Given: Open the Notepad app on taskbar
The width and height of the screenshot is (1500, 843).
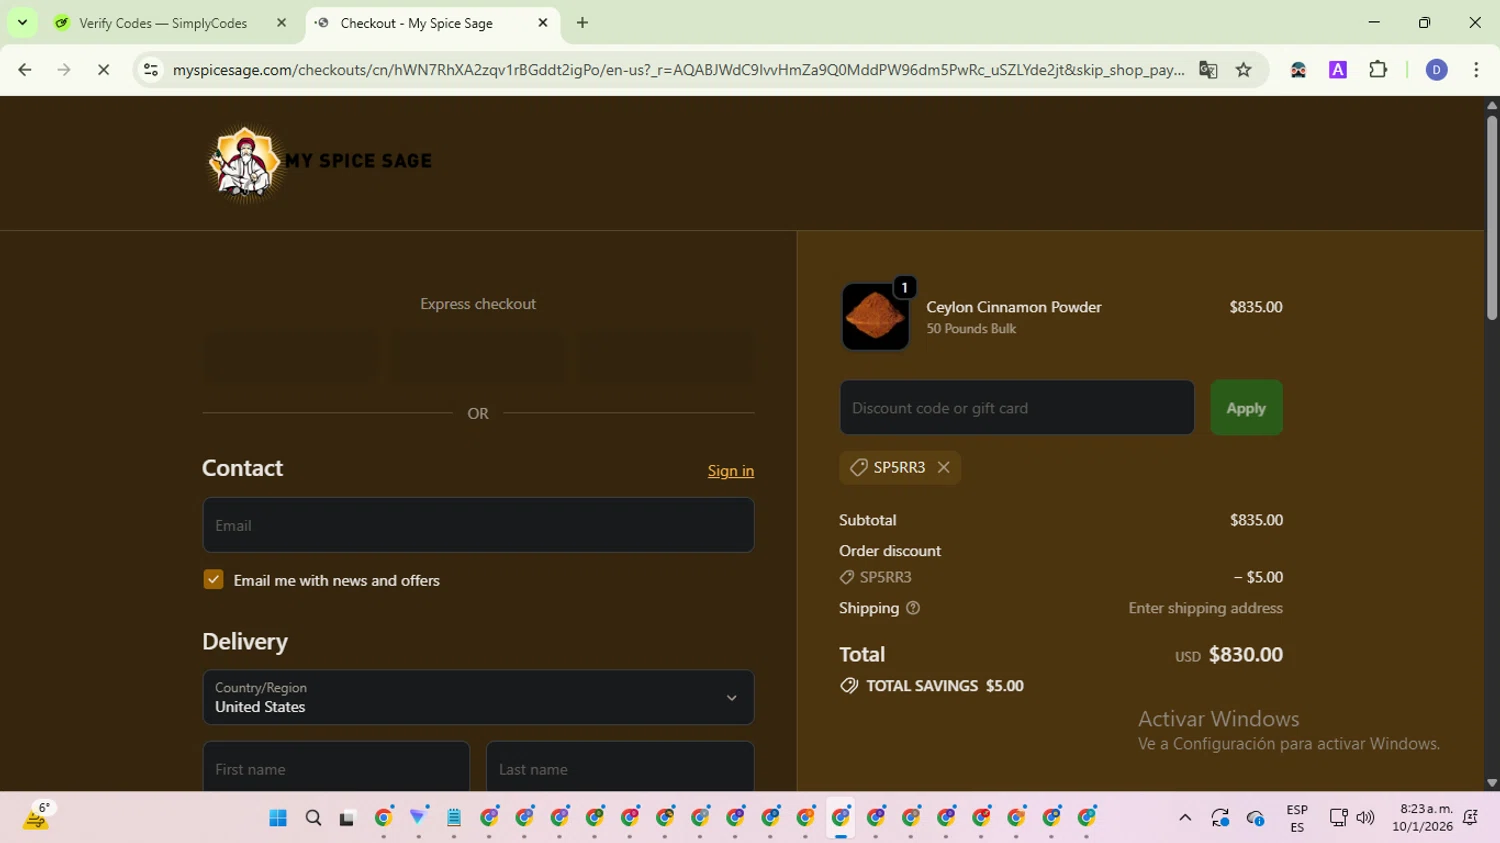Looking at the screenshot, I should [x=454, y=818].
